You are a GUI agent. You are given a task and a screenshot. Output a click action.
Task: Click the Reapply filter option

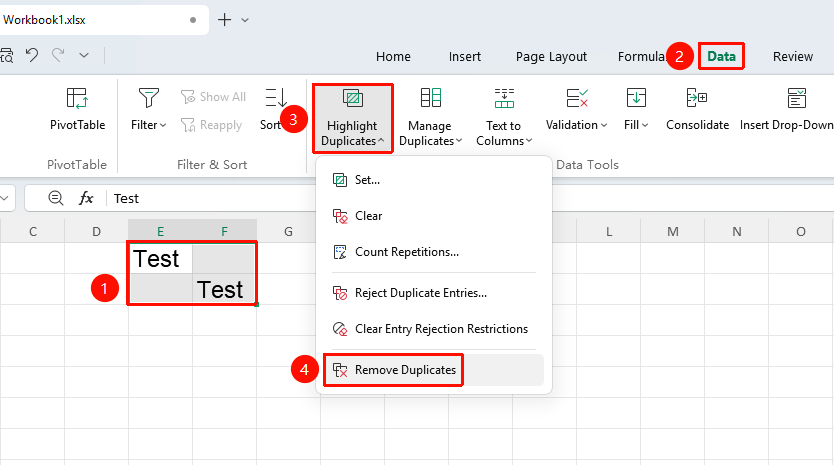point(212,125)
